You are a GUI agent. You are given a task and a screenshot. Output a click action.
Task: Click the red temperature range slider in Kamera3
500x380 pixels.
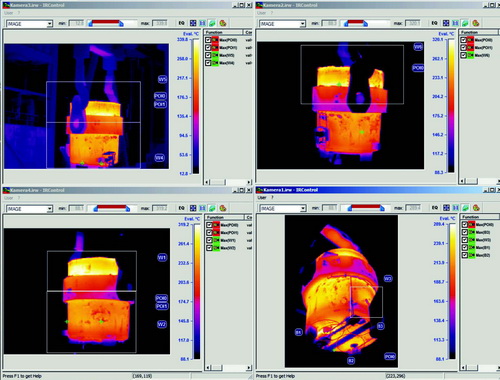106,22
